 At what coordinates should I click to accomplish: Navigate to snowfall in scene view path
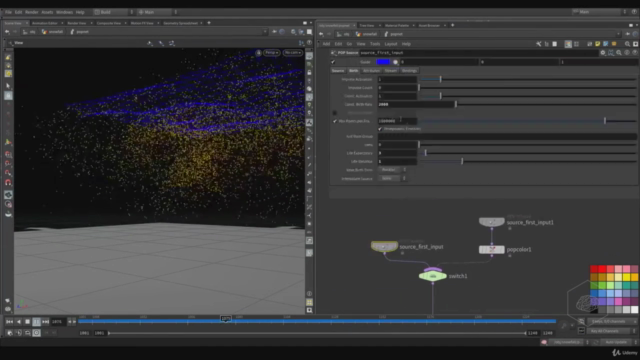pyautogui.click(x=53, y=32)
